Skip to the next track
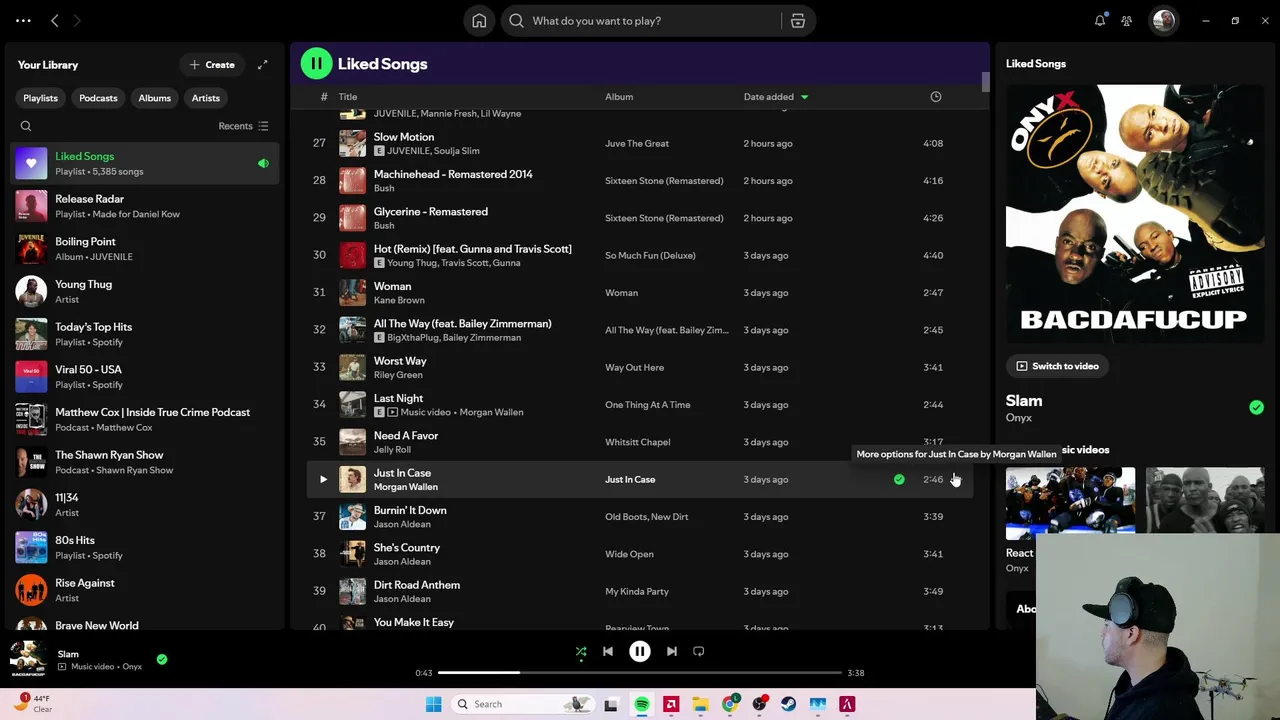This screenshot has width=1280, height=720. tap(672, 652)
